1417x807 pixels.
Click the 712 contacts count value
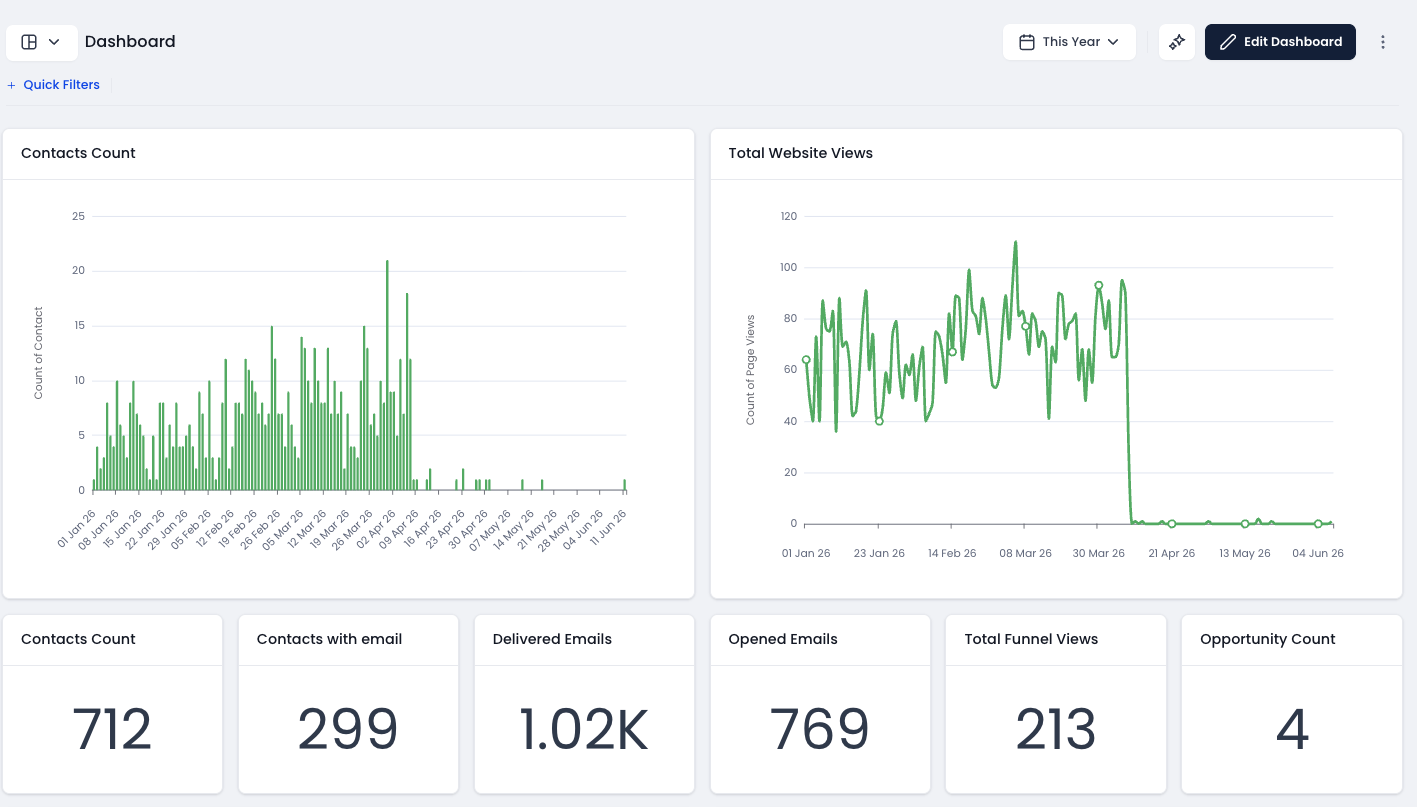(112, 729)
